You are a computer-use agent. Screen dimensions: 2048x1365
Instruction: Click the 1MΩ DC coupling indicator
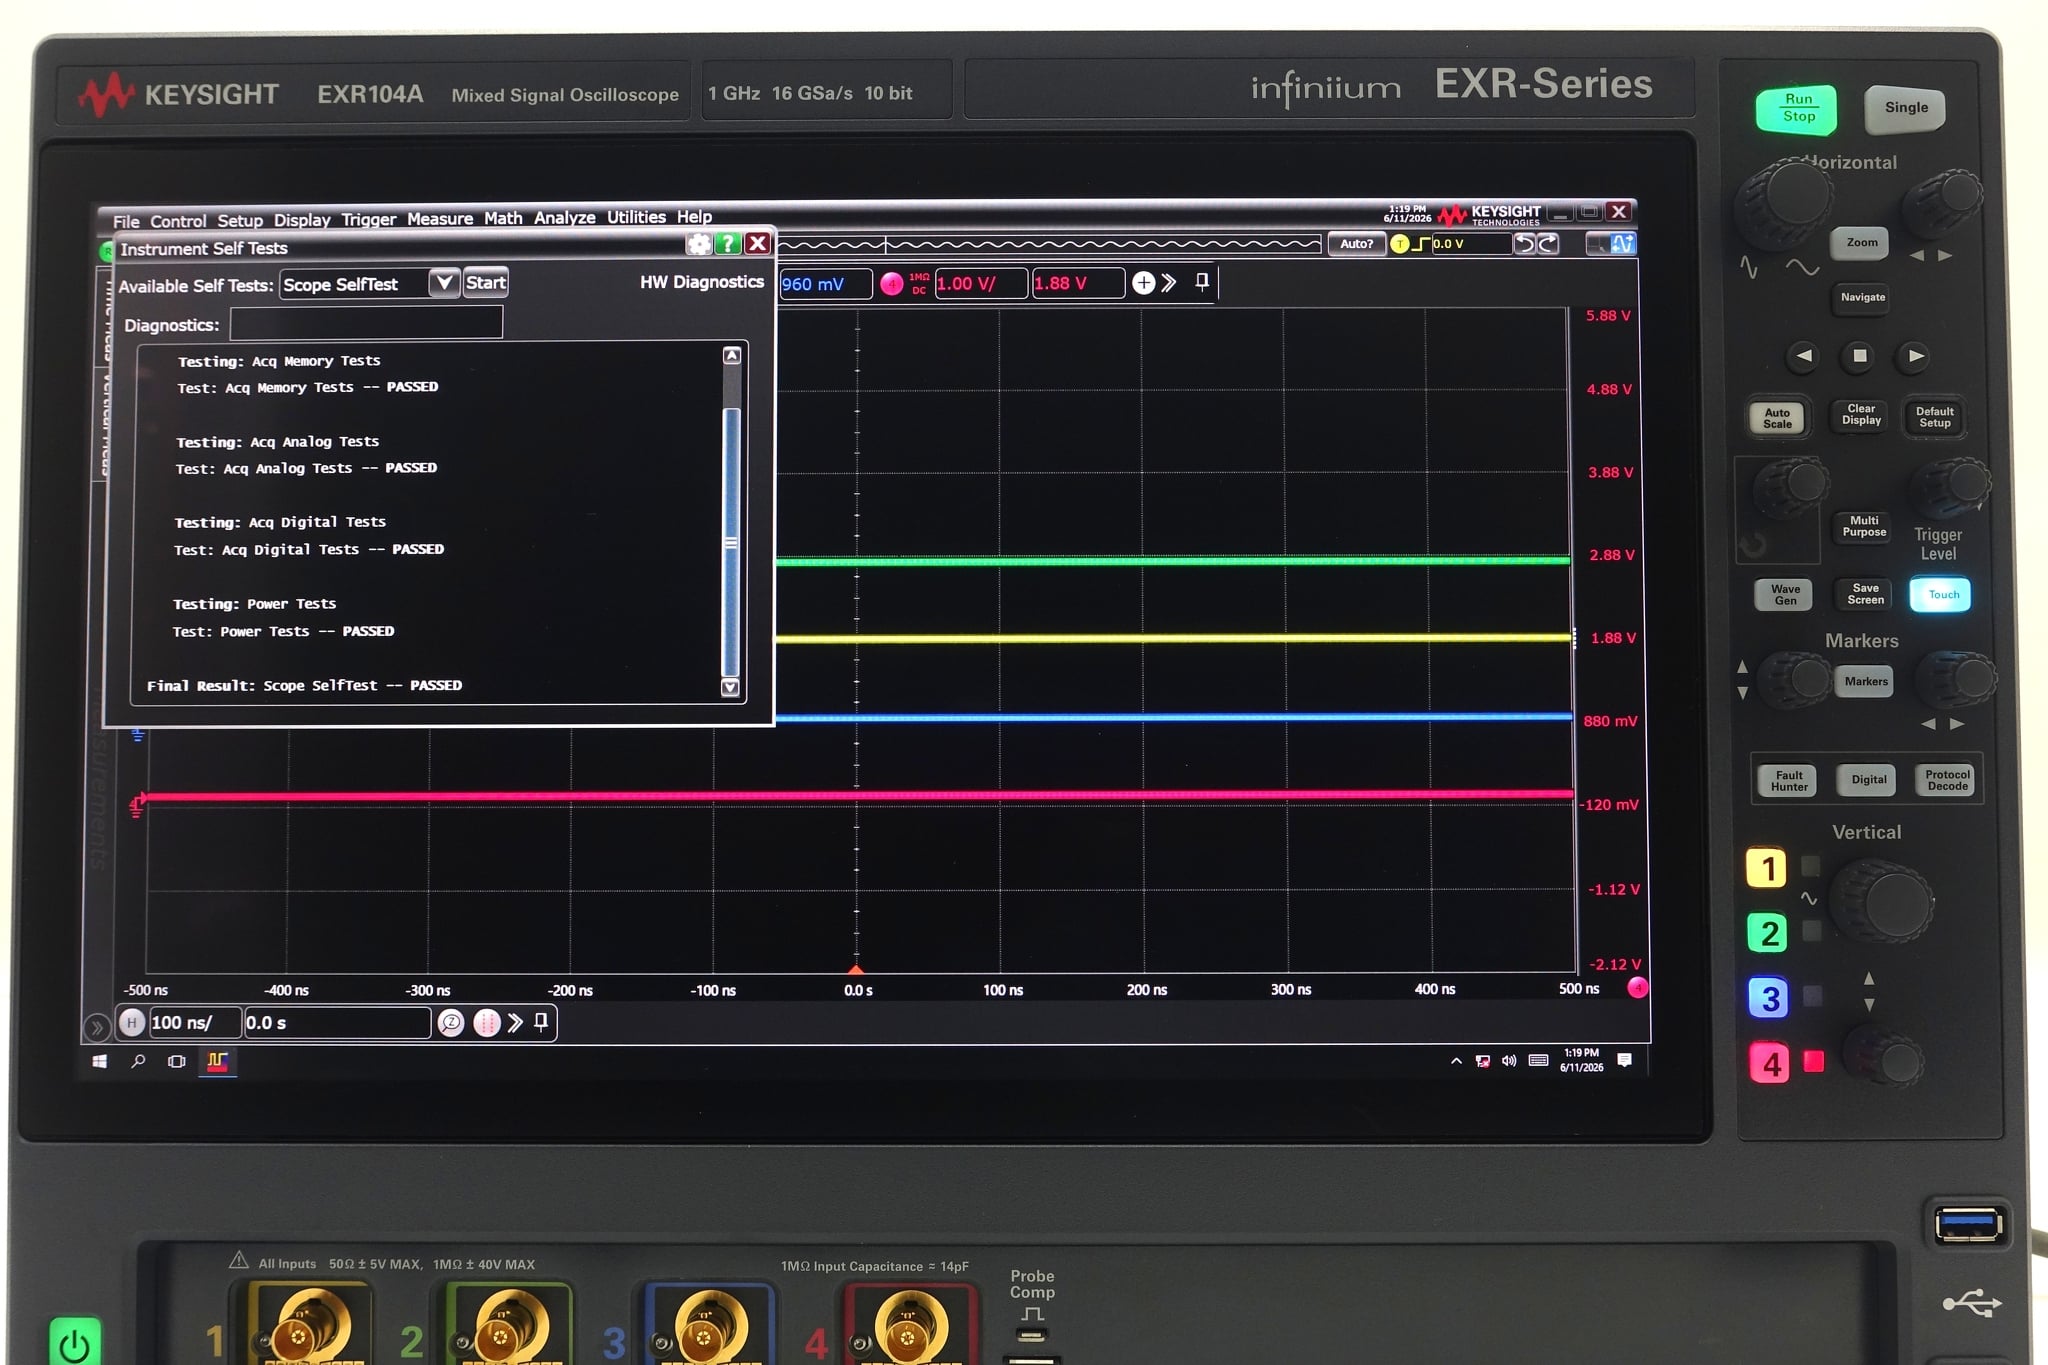coord(919,284)
